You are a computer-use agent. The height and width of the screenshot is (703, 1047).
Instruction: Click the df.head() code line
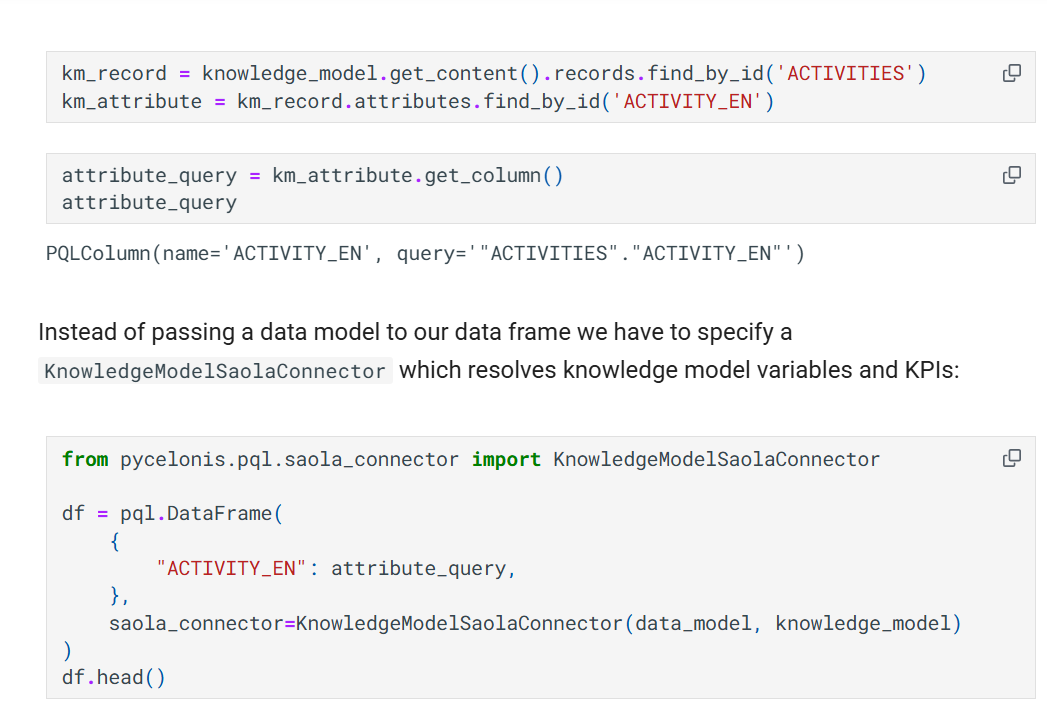pos(113,678)
